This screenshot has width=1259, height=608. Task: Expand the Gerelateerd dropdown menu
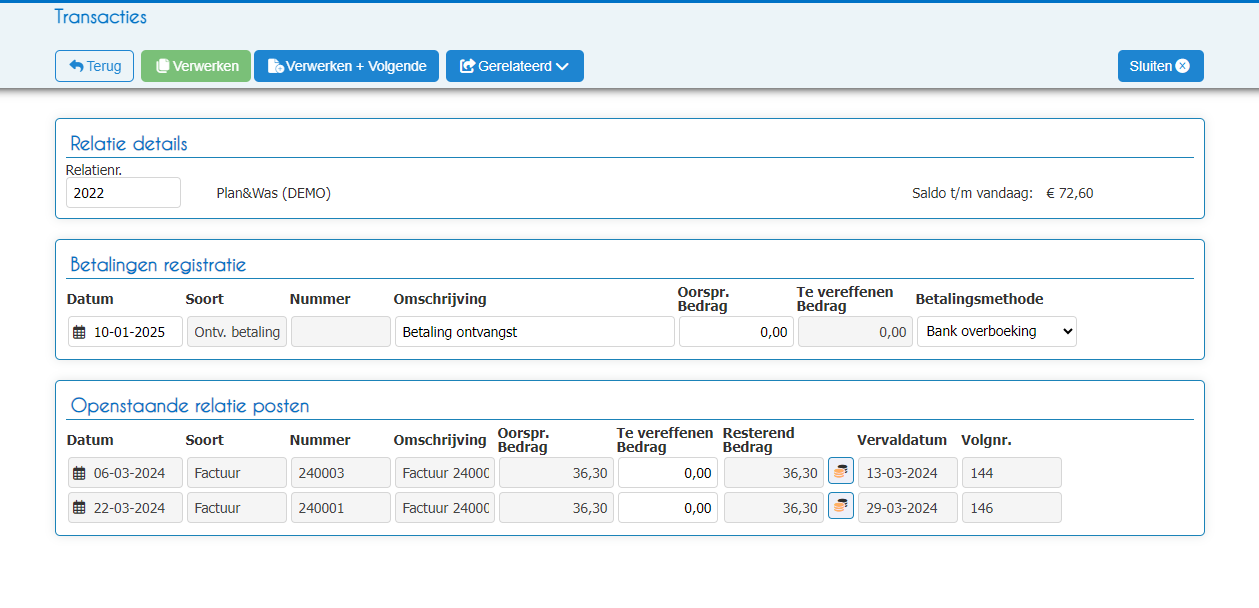click(515, 66)
